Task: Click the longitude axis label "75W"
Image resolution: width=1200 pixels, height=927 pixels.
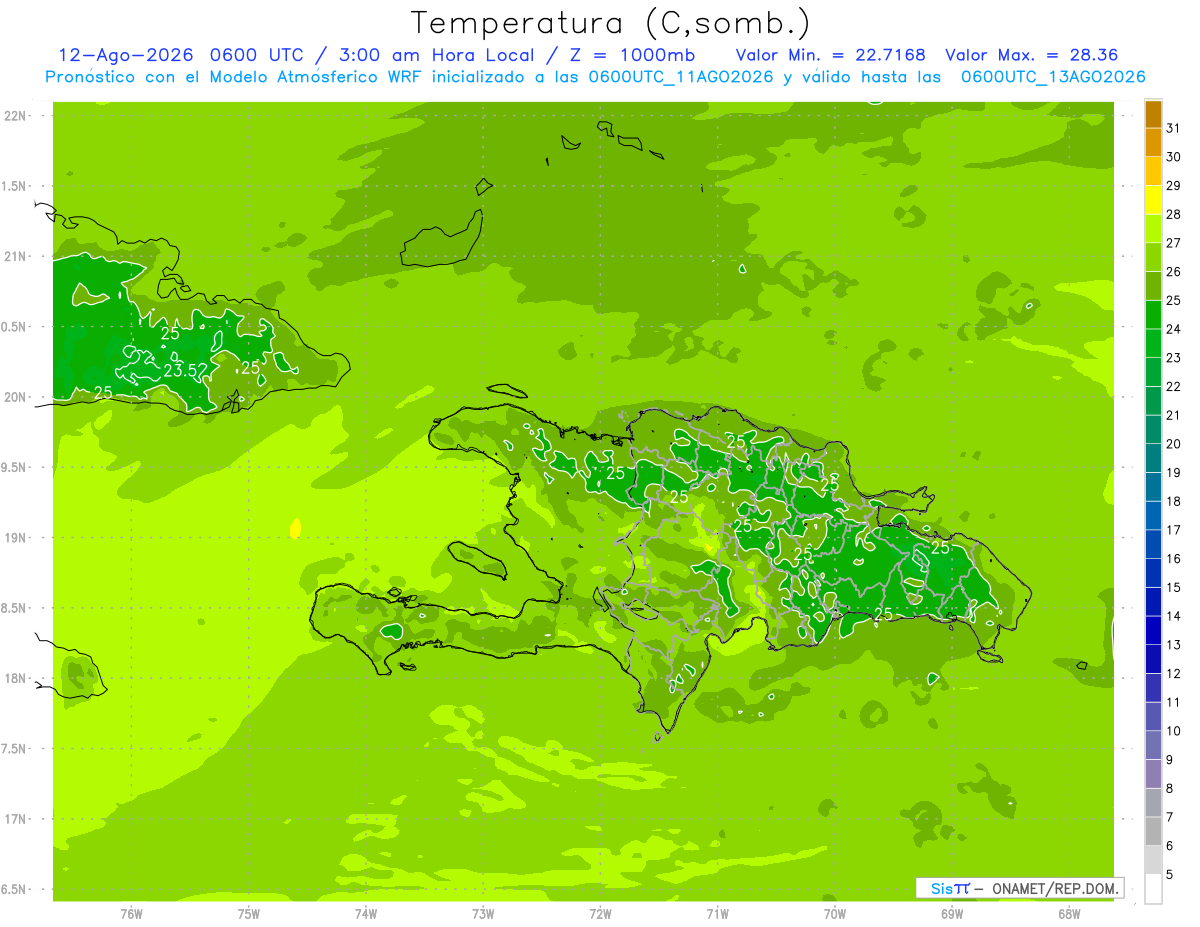Action: (x=248, y=913)
